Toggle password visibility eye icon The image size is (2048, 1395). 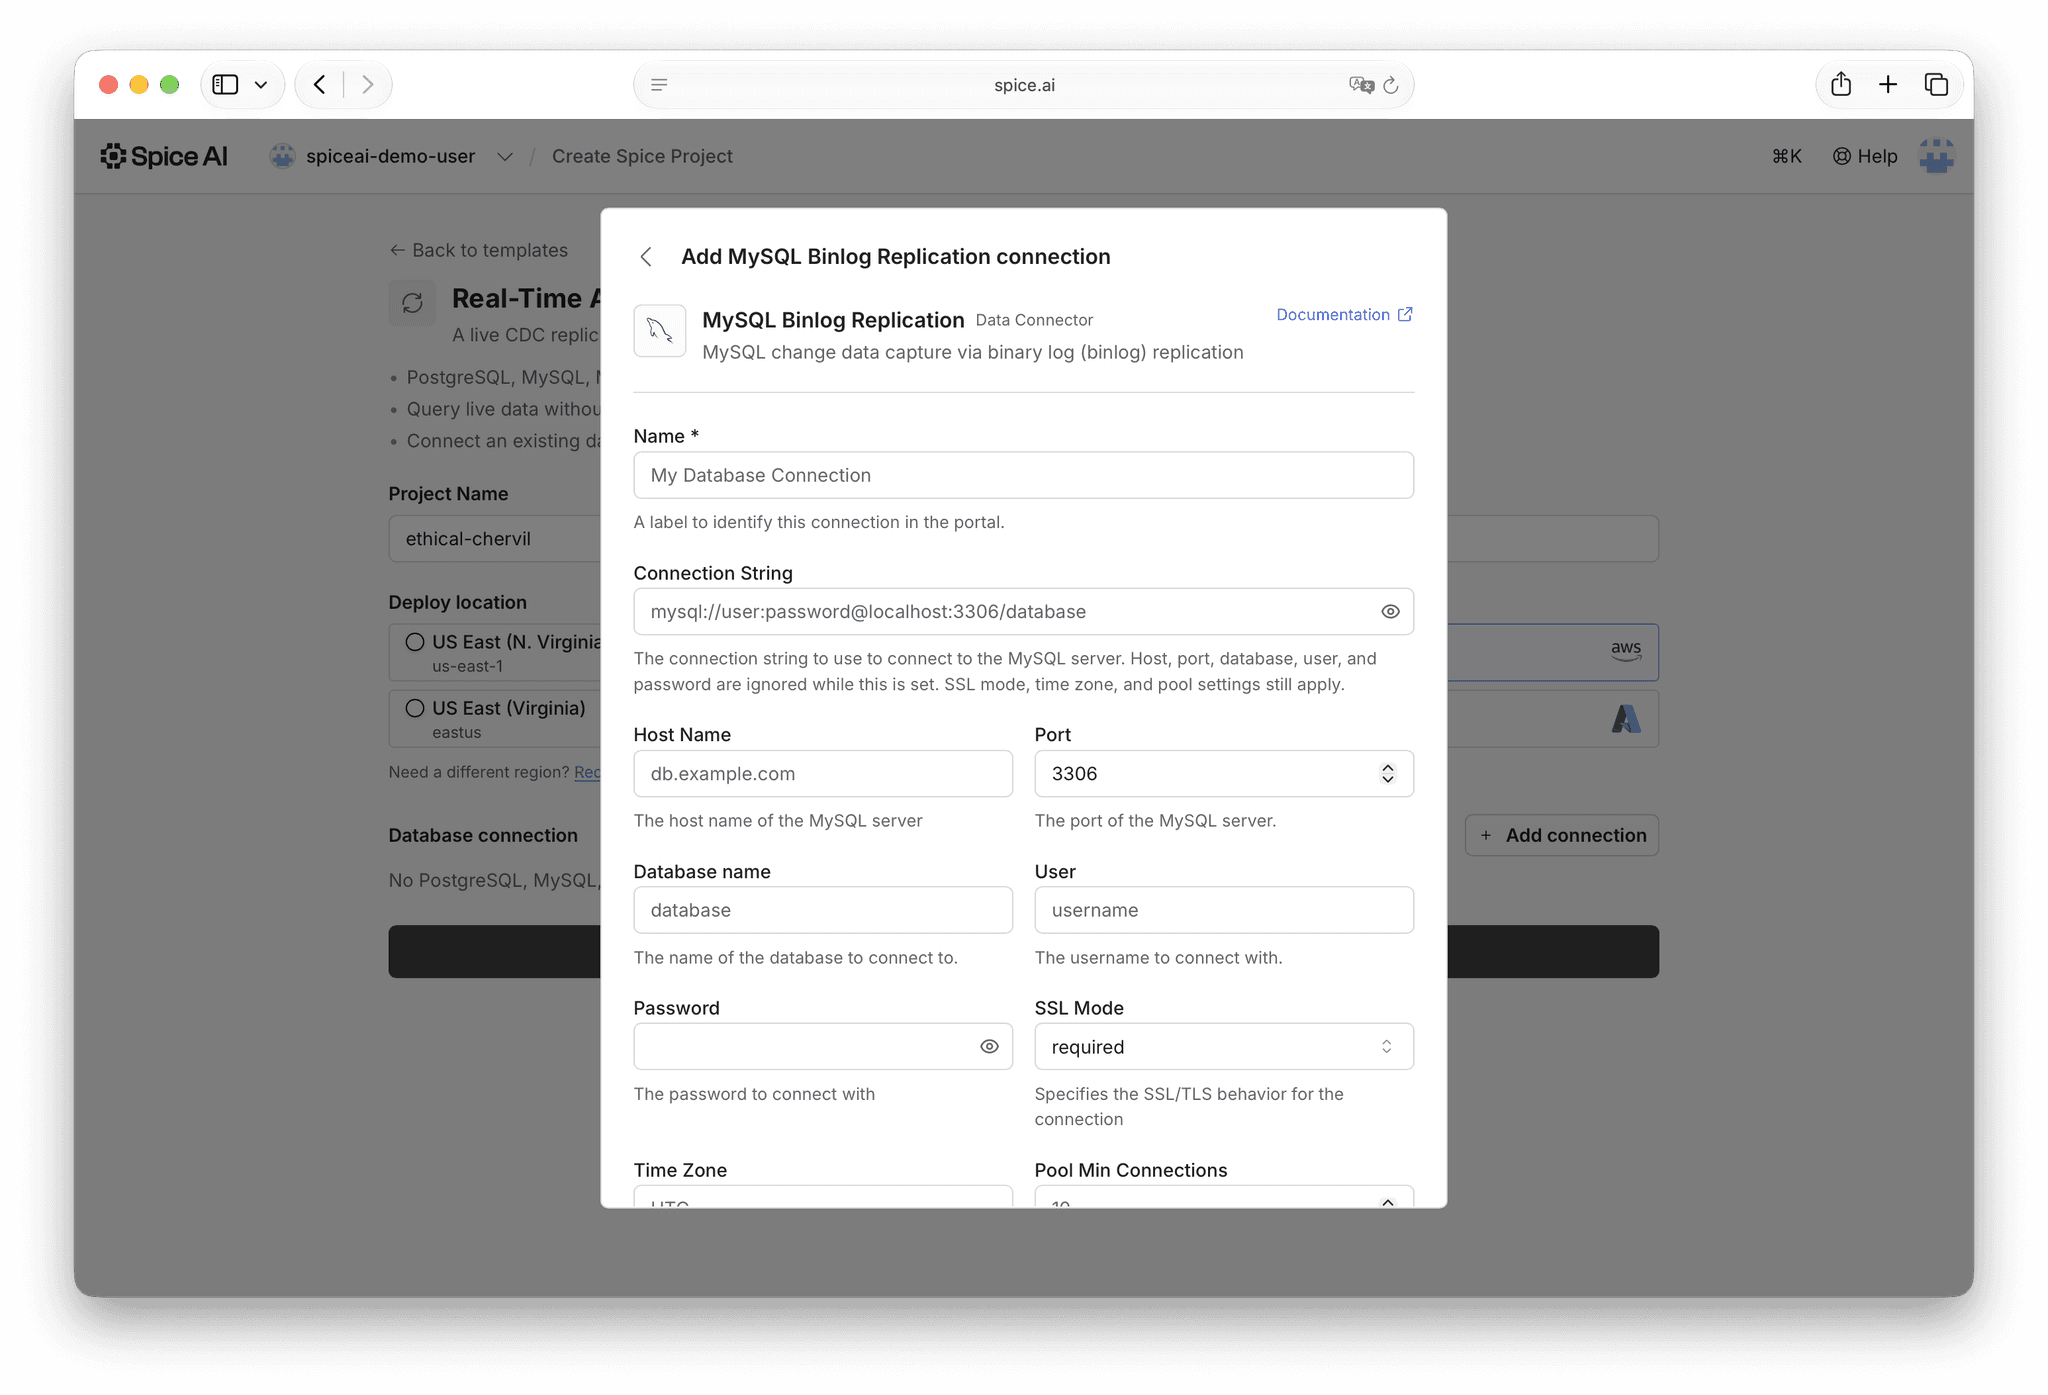[989, 1047]
